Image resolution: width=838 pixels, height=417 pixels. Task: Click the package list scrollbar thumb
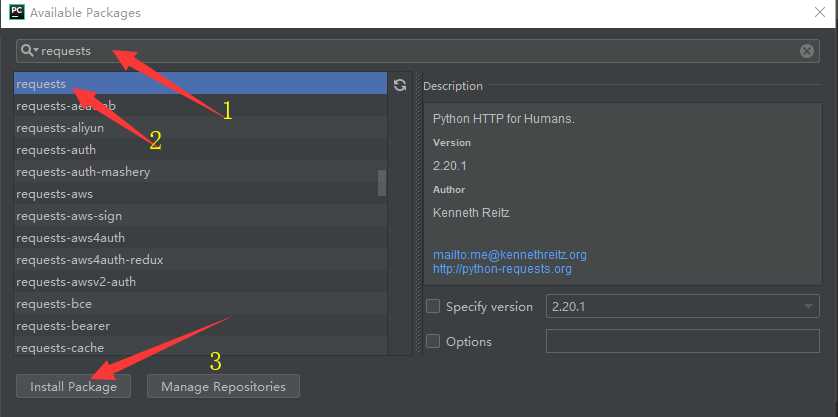pos(382,183)
